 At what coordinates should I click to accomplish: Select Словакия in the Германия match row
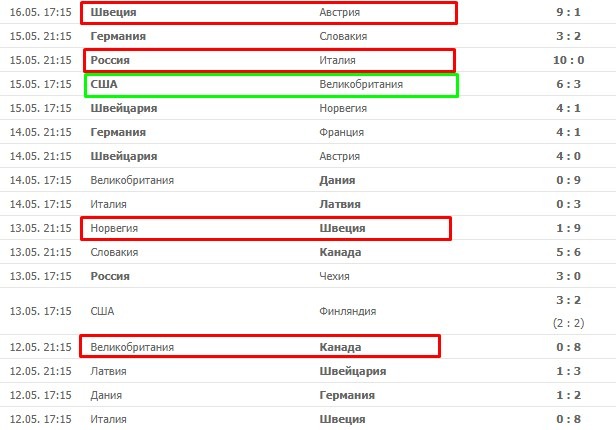343,36
